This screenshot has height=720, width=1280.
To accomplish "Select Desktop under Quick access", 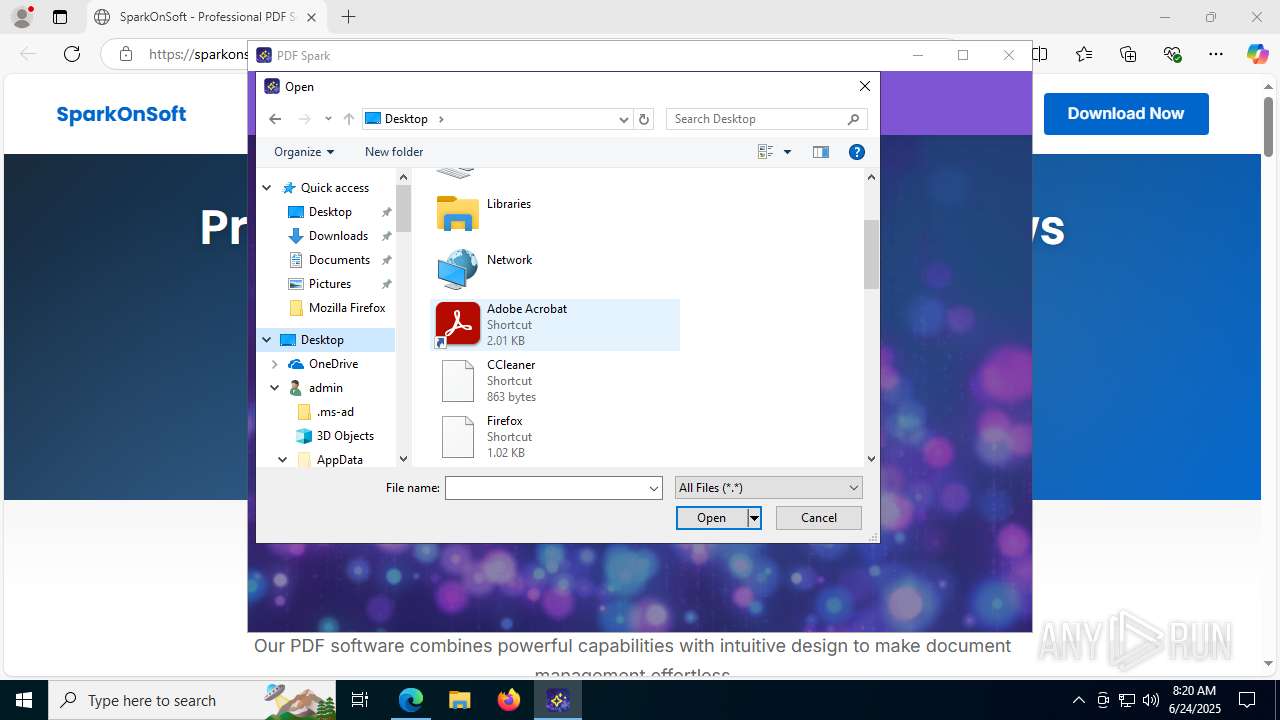I will [330, 212].
